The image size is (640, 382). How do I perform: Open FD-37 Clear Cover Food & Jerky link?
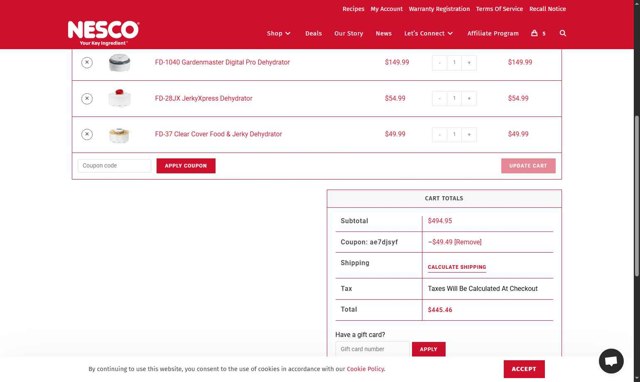[x=218, y=134]
